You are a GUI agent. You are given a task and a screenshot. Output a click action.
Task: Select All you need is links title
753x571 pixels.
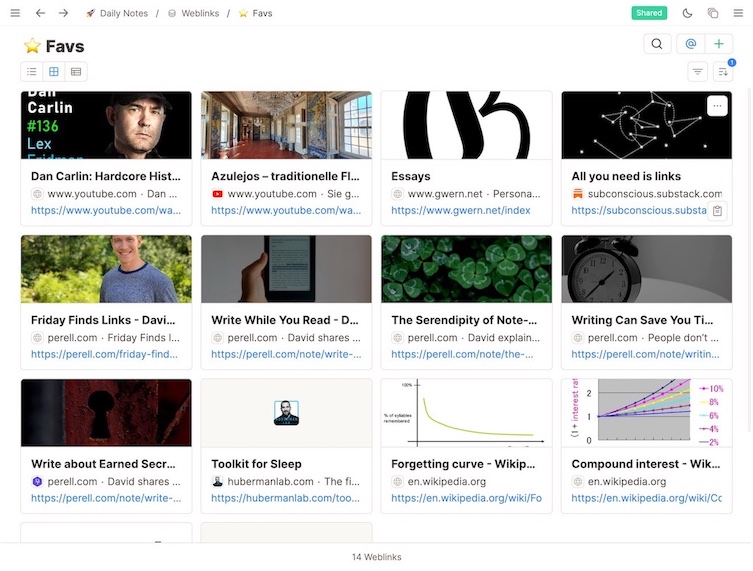point(626,176)
